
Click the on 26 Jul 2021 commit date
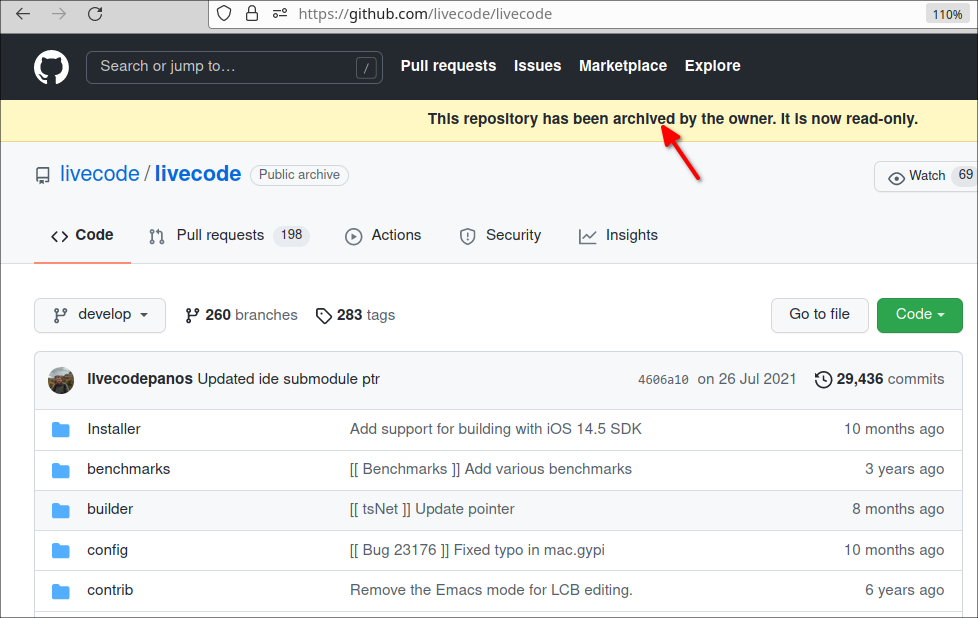(x=747, y=379)
